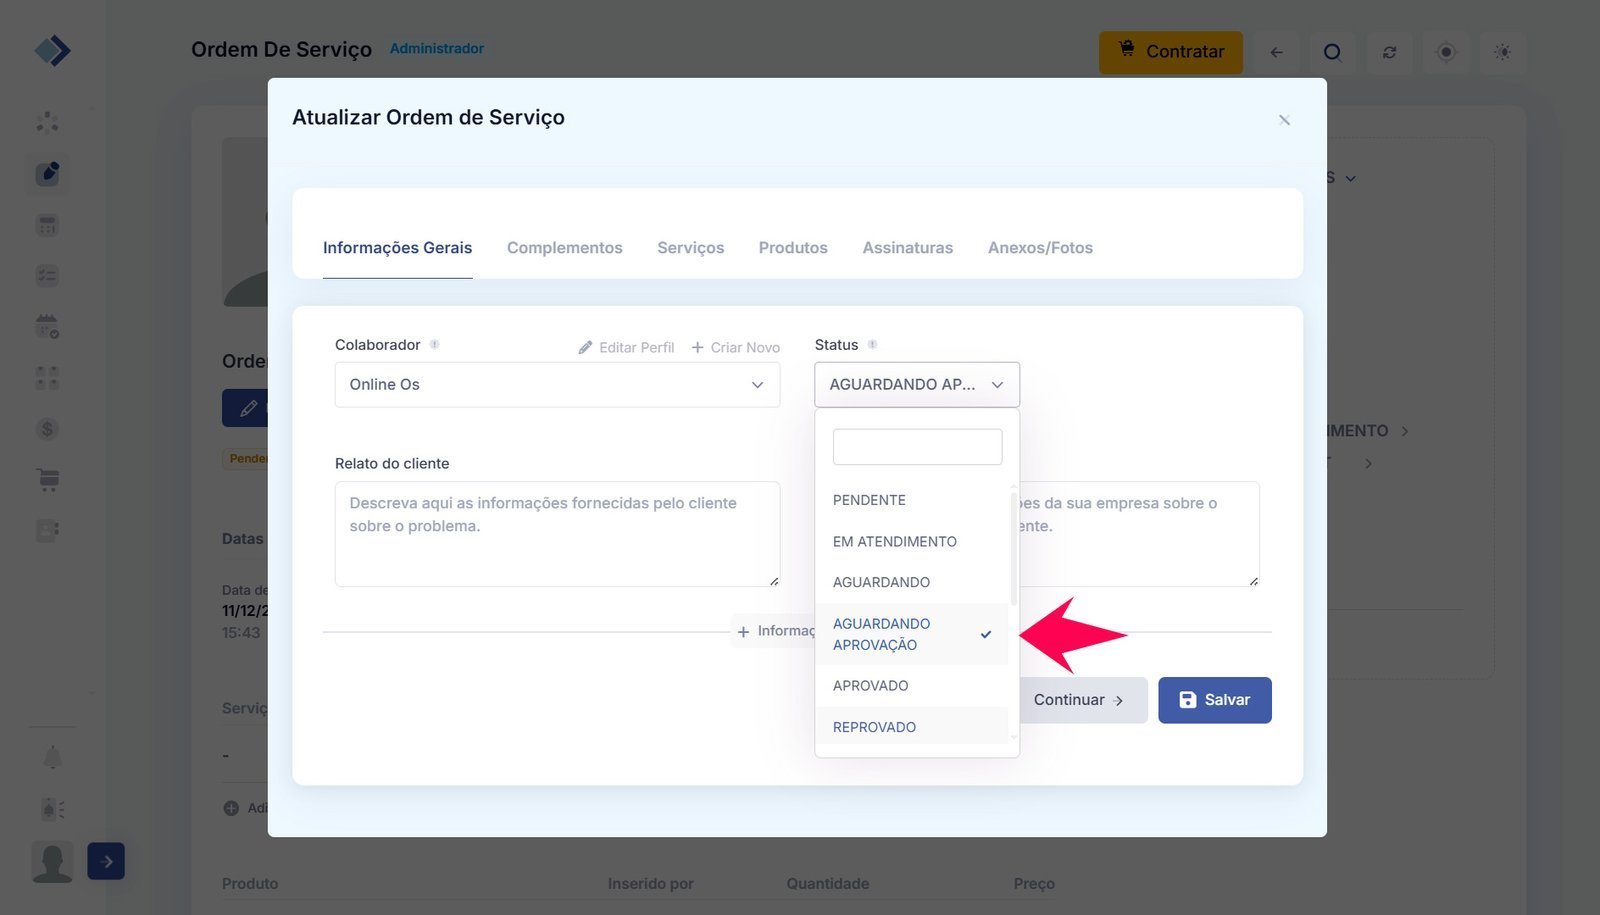Image resolution: width=1600 pixels, height=915 pixels.
Task: Select EM ATENDIMENTO status option
Action: 895,542
